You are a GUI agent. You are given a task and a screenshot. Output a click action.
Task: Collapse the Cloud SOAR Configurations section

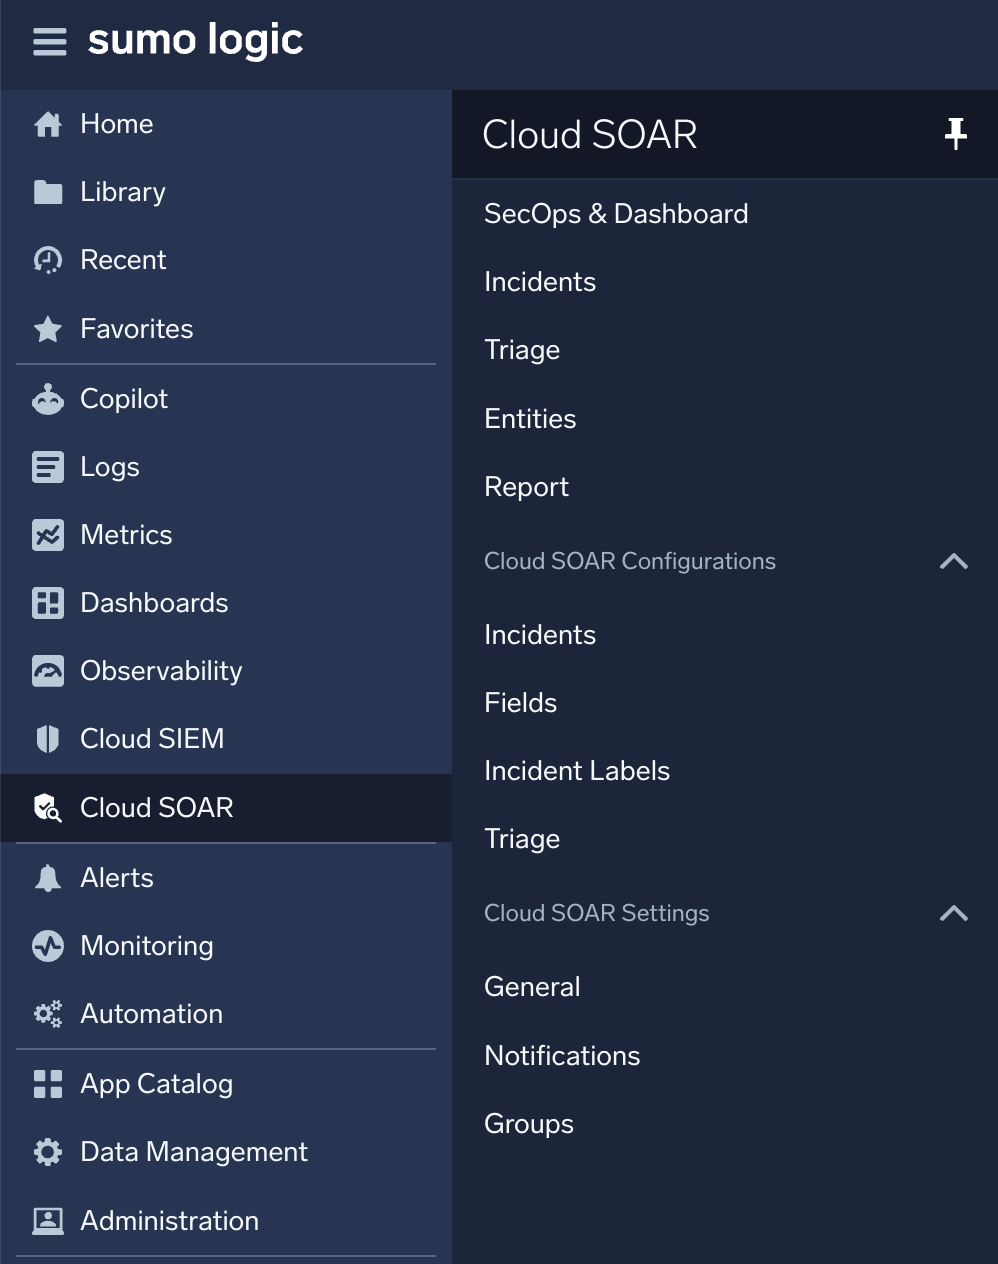pos(954,561)
